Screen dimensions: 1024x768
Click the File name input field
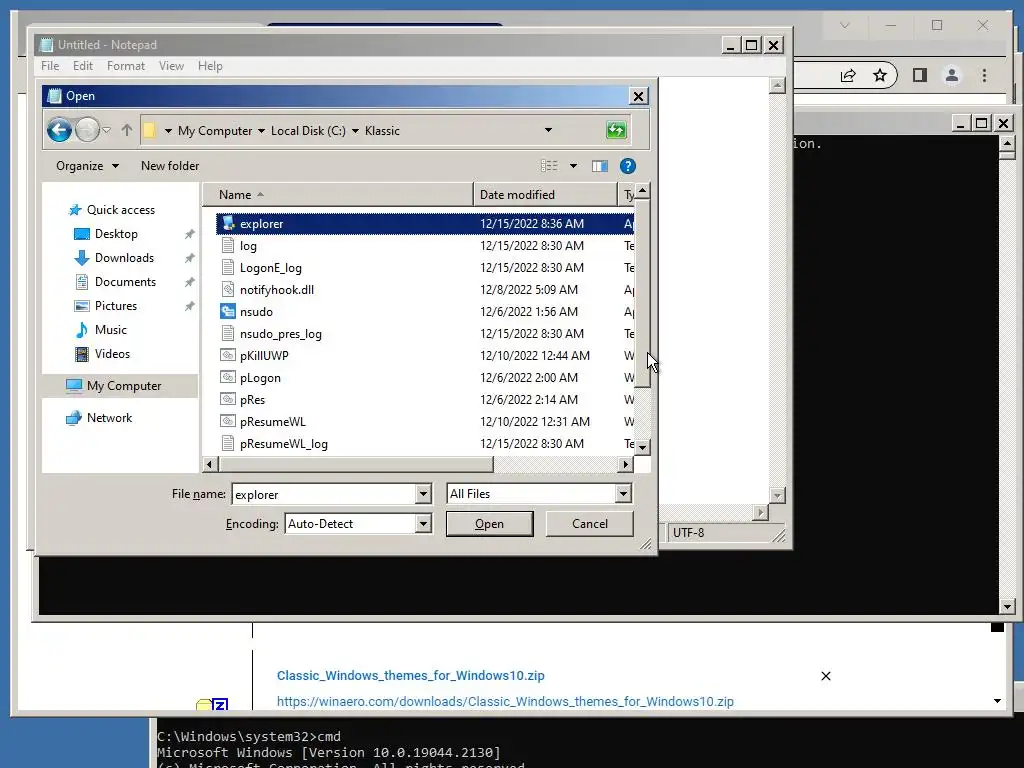coord(324,494)
